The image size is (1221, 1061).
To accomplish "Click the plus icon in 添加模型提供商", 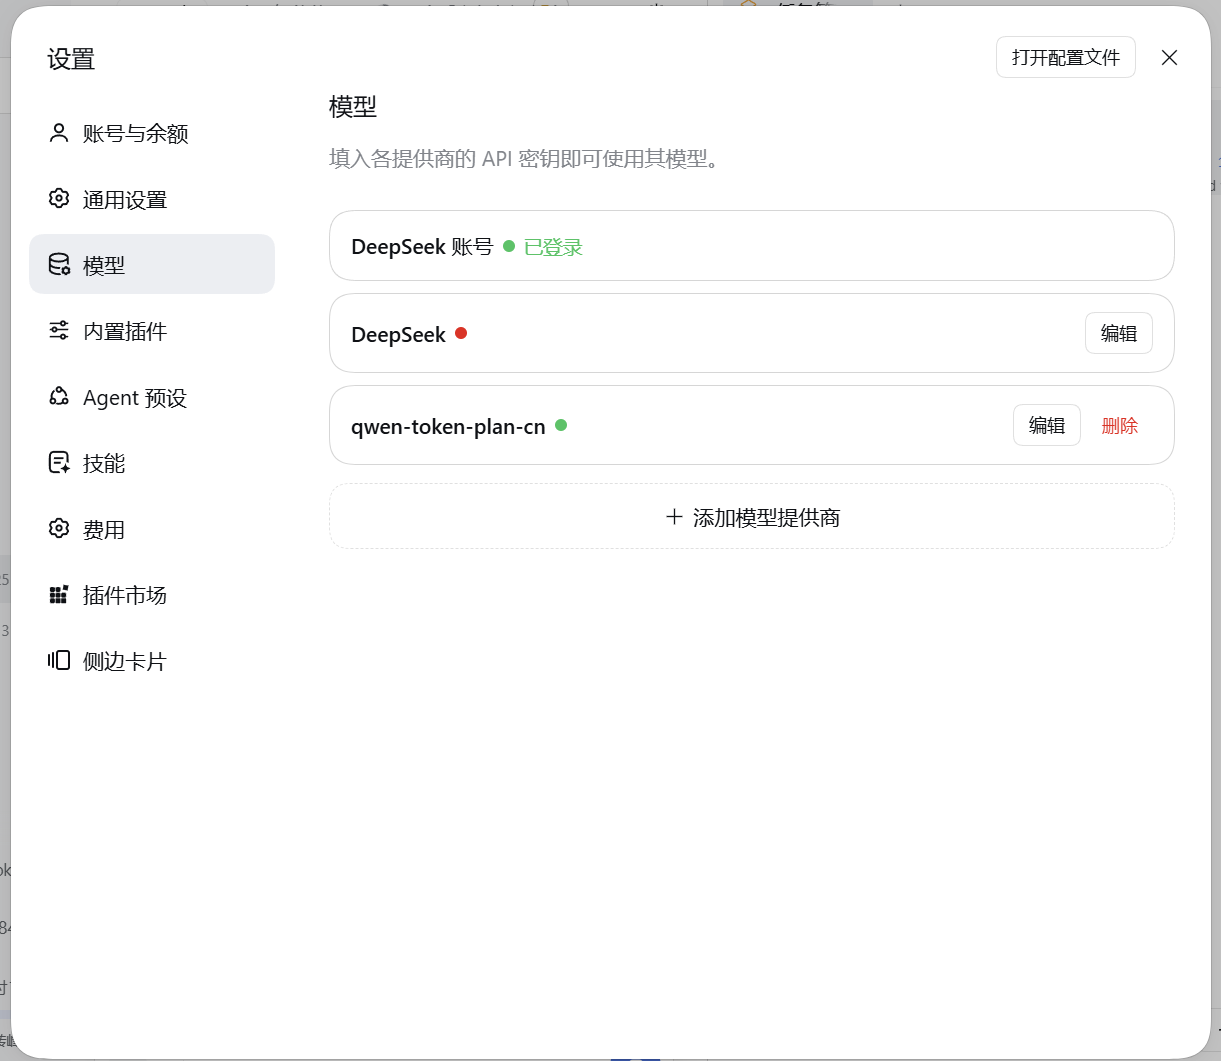I will click(674, 517).
